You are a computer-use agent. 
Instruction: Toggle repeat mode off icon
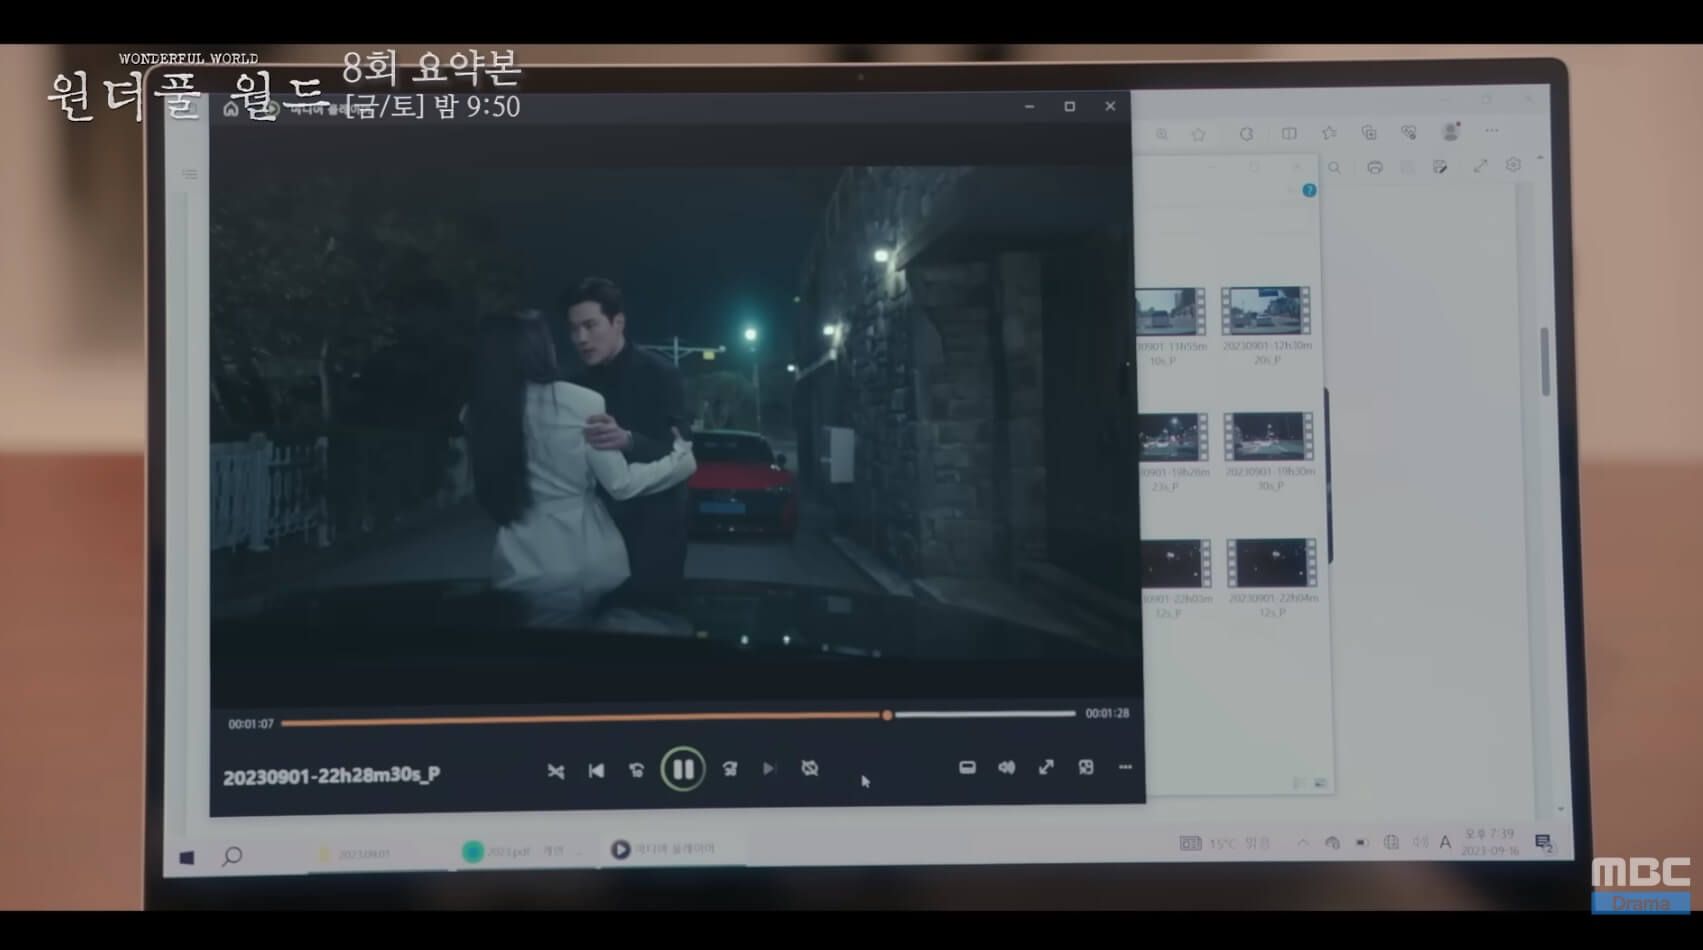click(x=810, y=768)
